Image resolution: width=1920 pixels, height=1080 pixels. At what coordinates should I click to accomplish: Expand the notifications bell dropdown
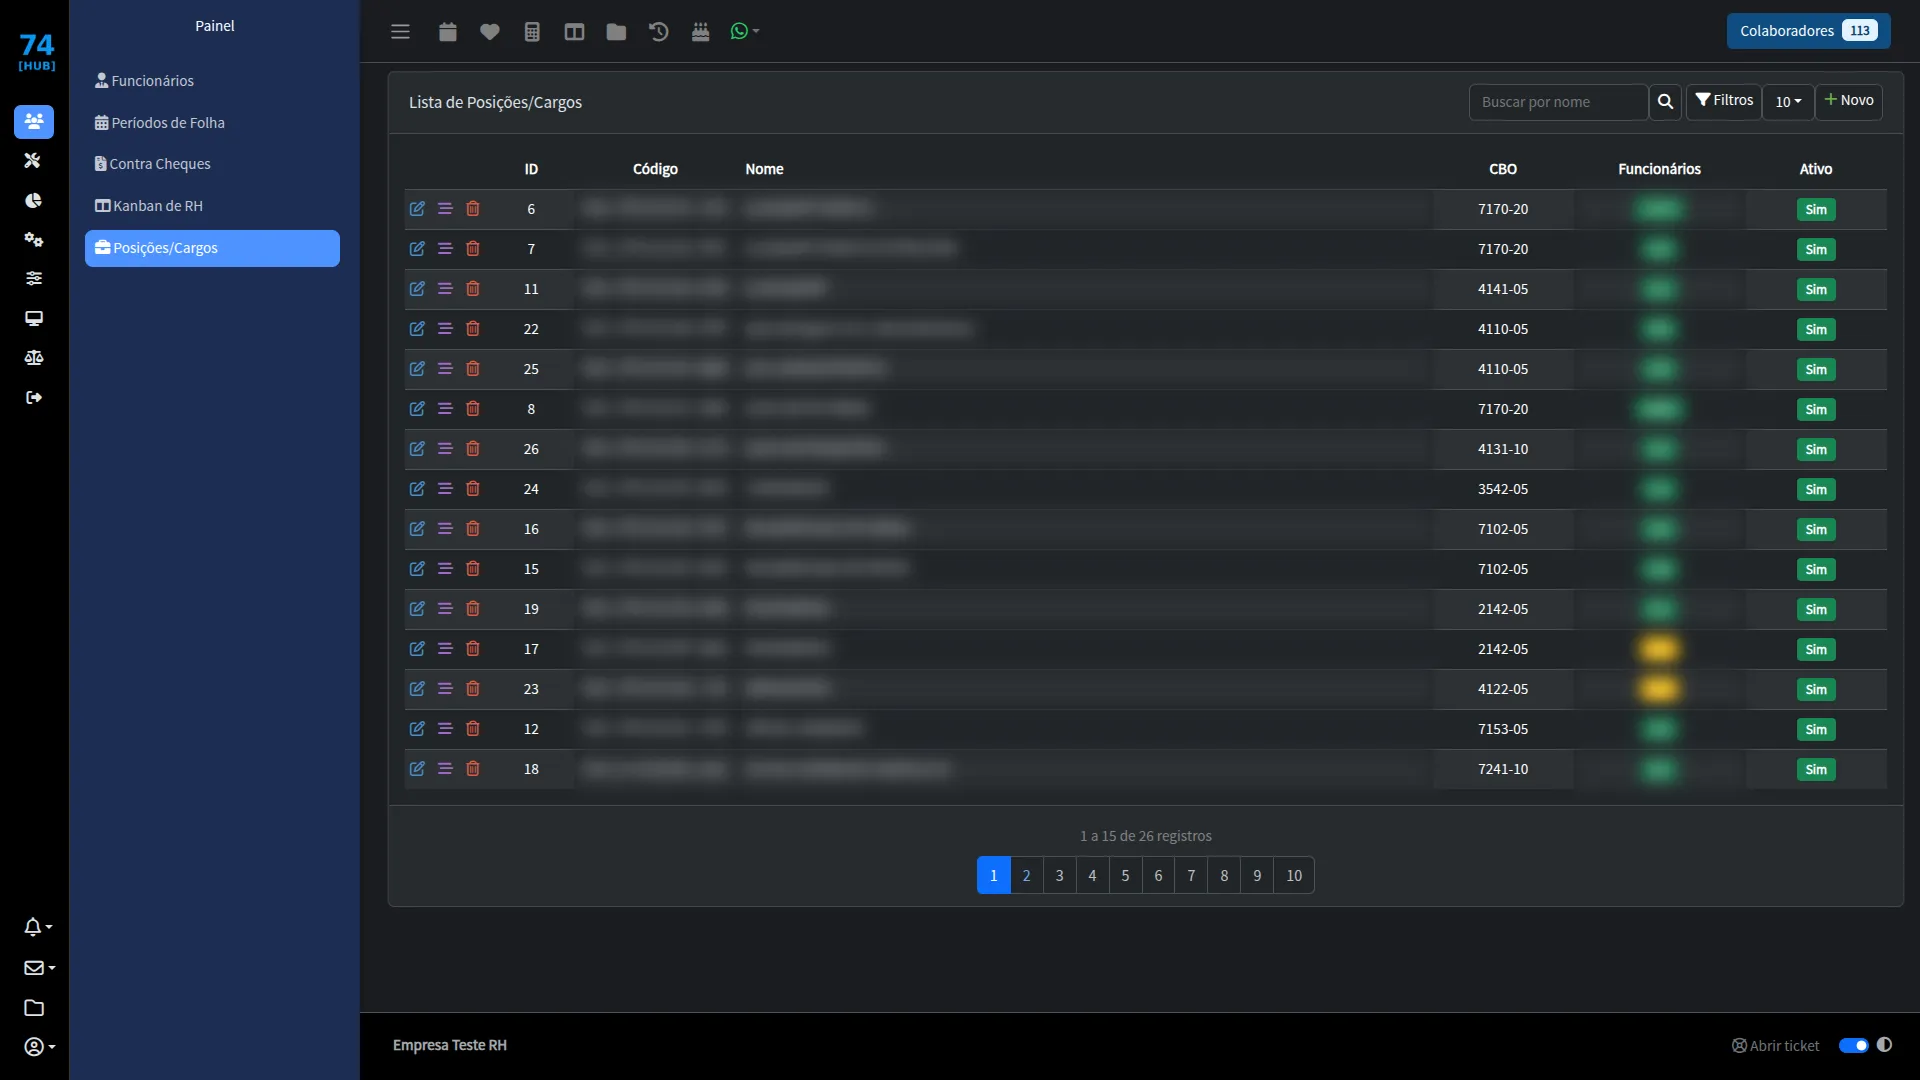click(x=38, y=927)
